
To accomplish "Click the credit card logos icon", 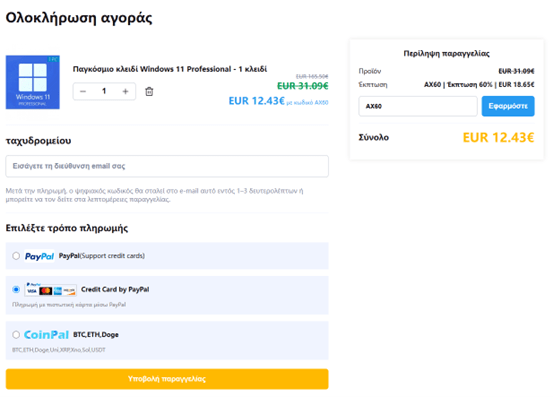I will [x=50, y=290].
